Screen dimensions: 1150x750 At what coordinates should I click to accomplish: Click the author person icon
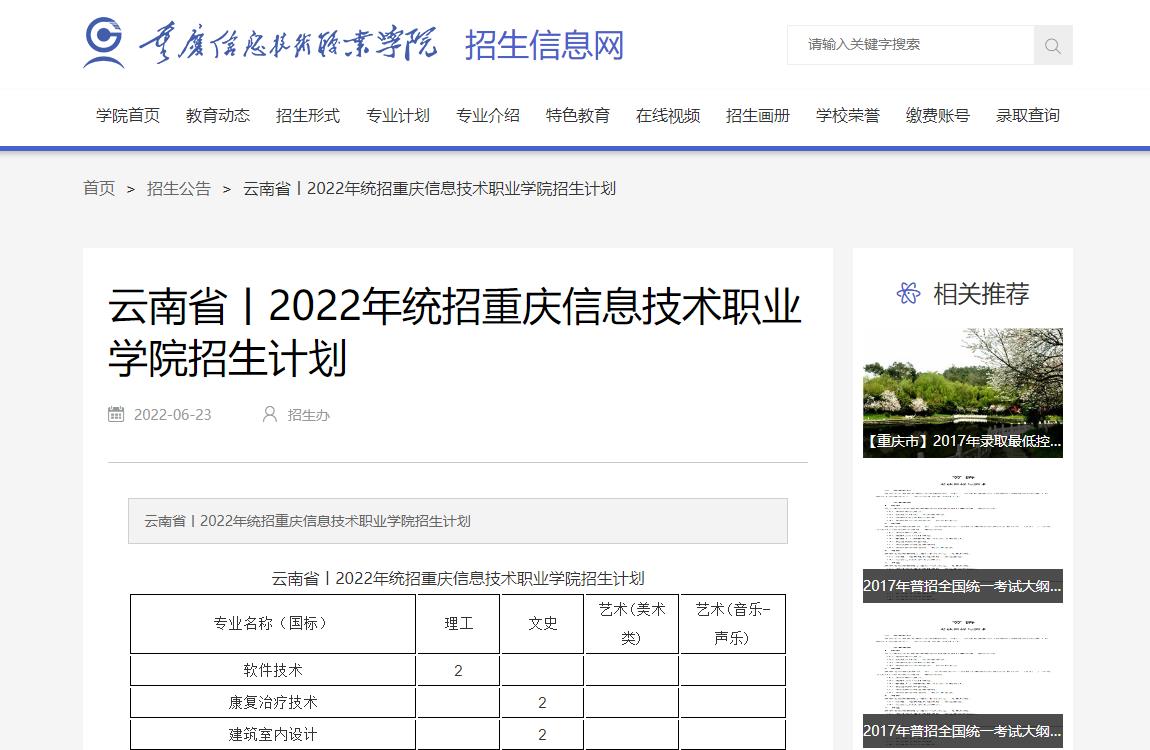269,414
